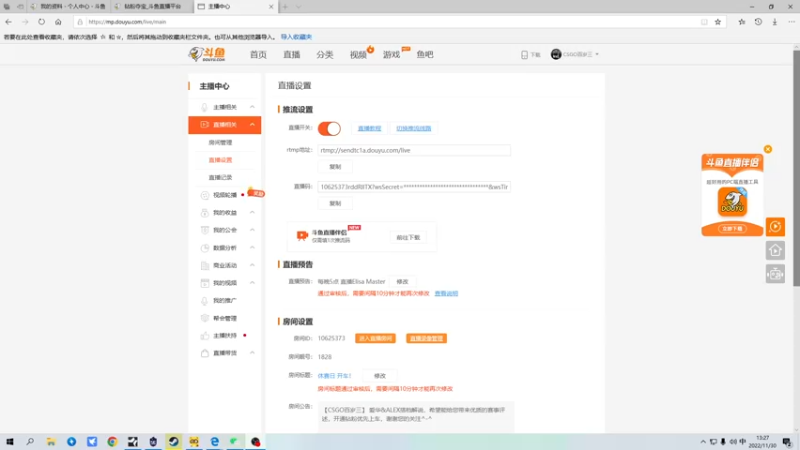Viewport: 800px width, 450px height.
Task: Click 修改 next to the room title
Action: [380, 376]
